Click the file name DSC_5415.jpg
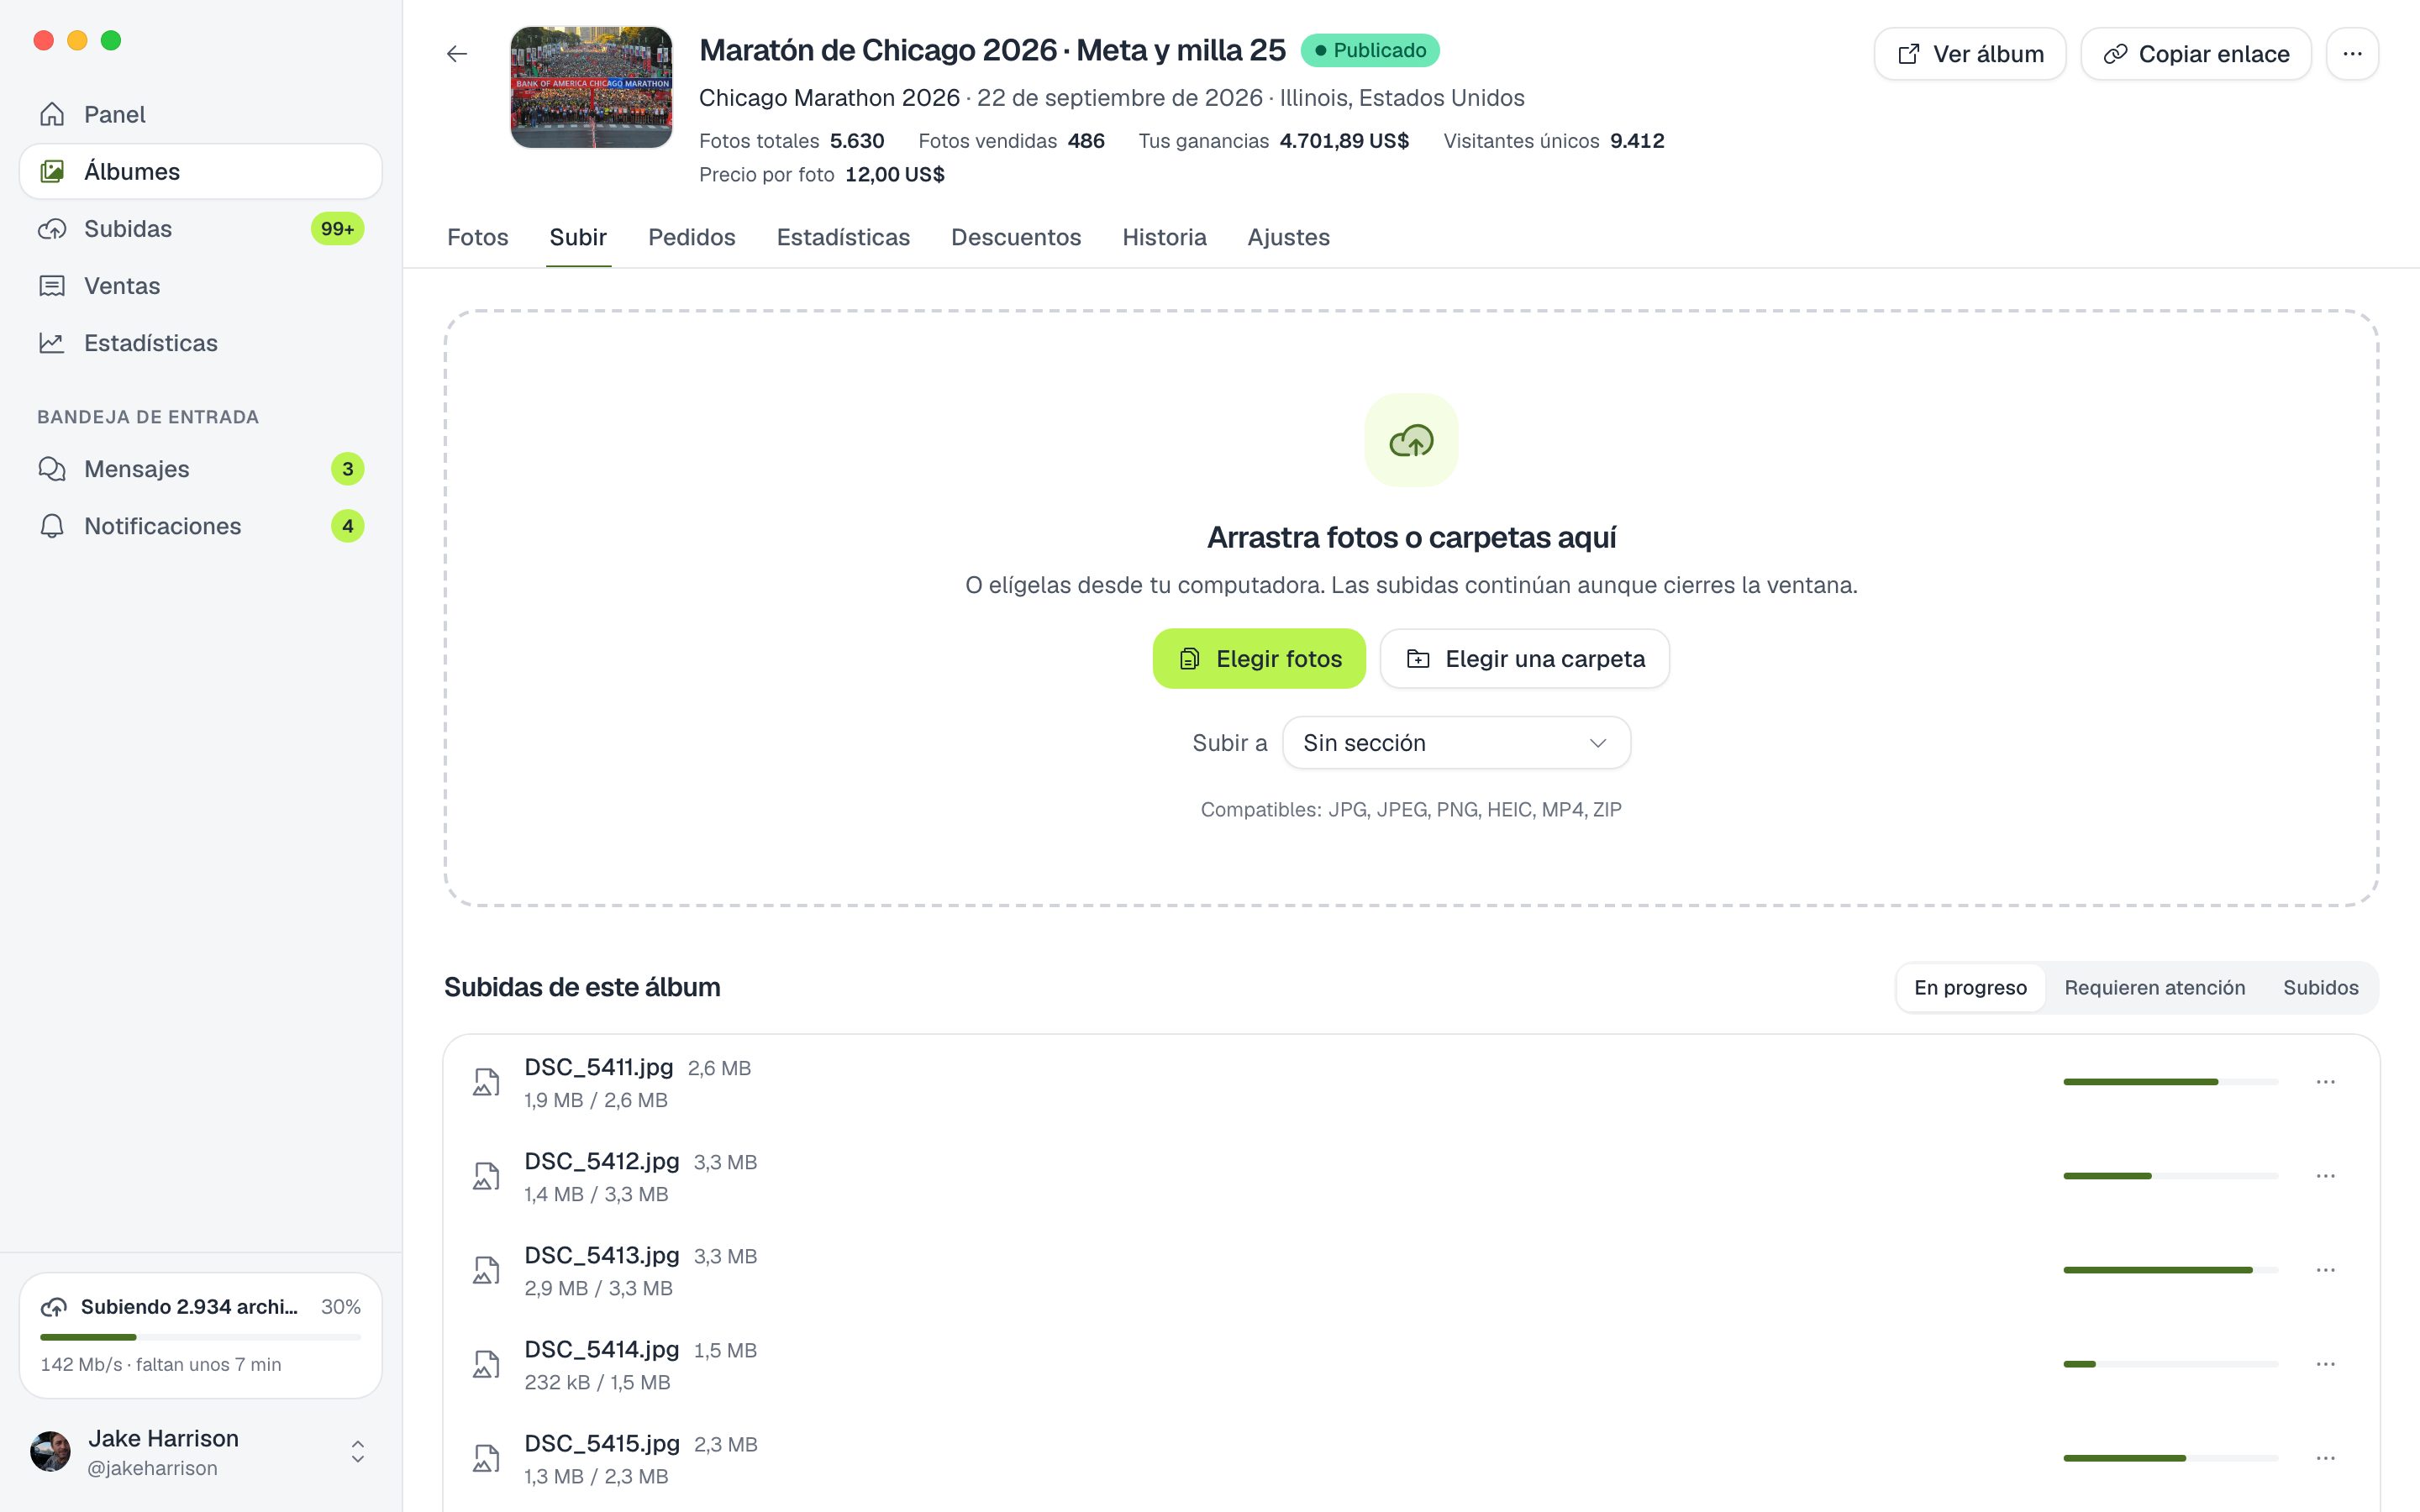This screenshot has height=1512, width=2420. [602, 1443]
